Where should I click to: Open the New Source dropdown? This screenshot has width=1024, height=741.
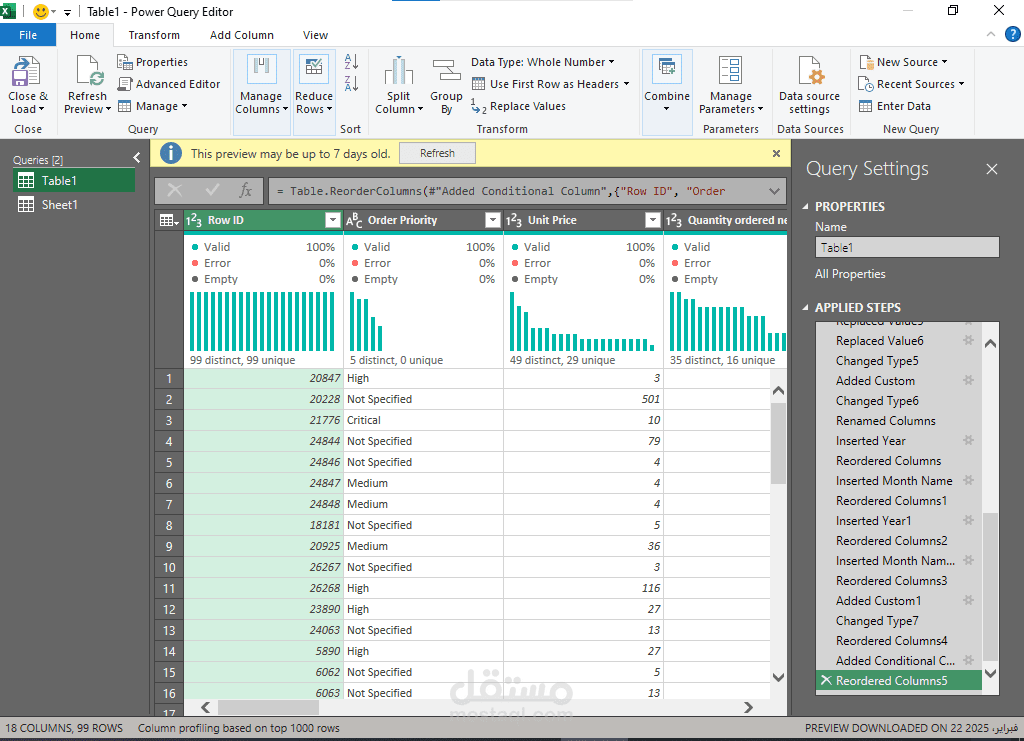(903, 62)
